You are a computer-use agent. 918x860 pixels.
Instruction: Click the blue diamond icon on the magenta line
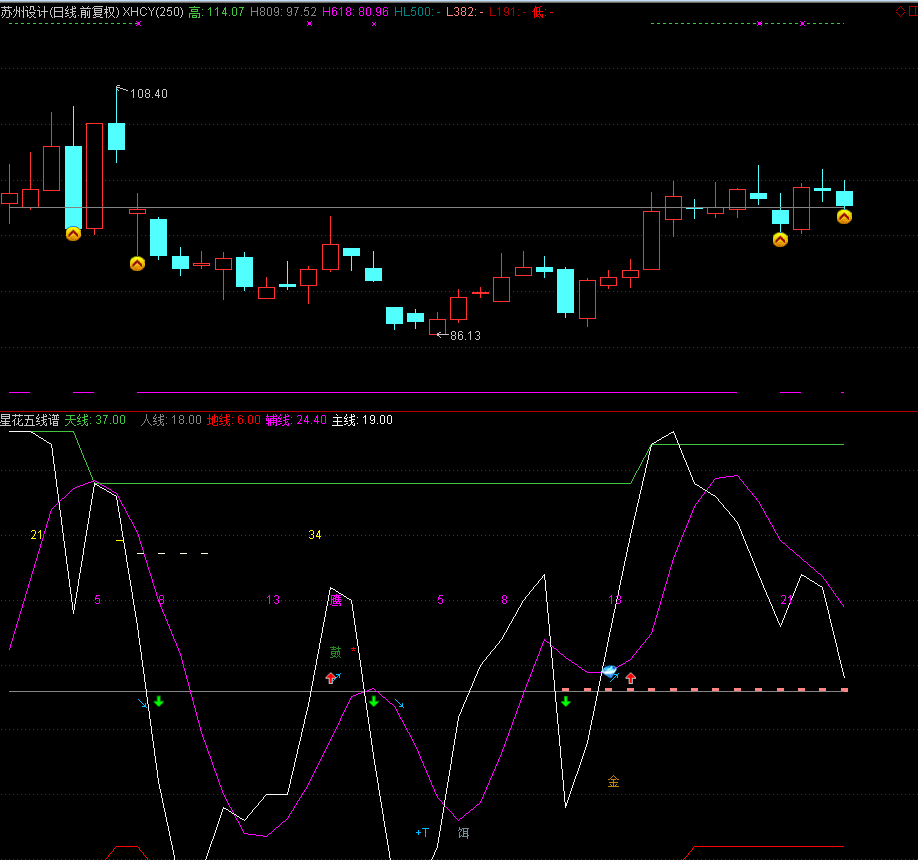(609, 670)
